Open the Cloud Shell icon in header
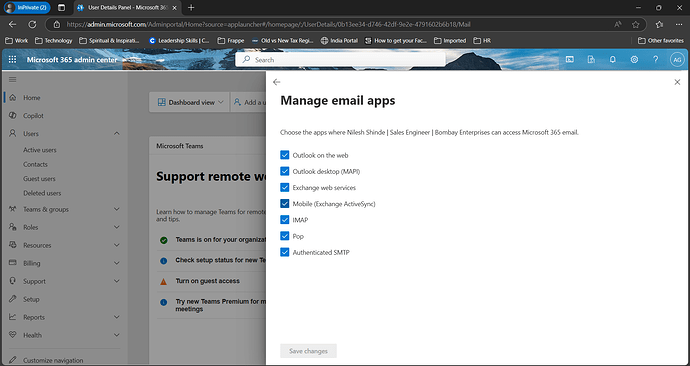690x366 pixels. tap(569, 59)
